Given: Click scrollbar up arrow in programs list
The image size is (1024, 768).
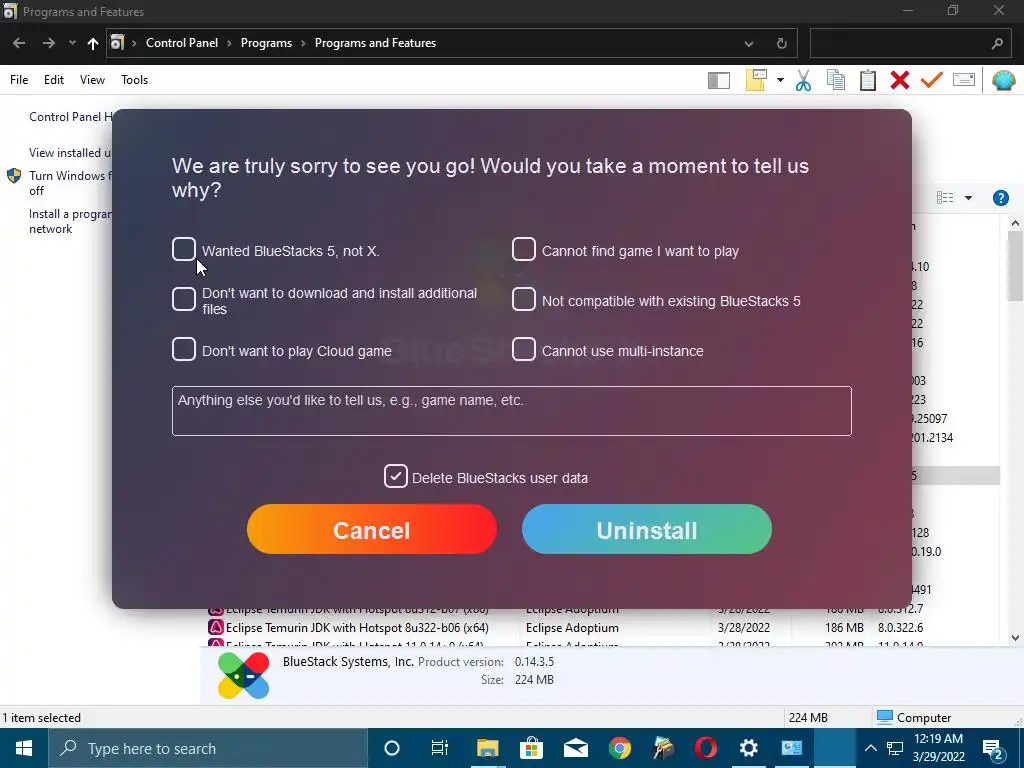Looking at the screenshot, I should (x=1015, y=223).
